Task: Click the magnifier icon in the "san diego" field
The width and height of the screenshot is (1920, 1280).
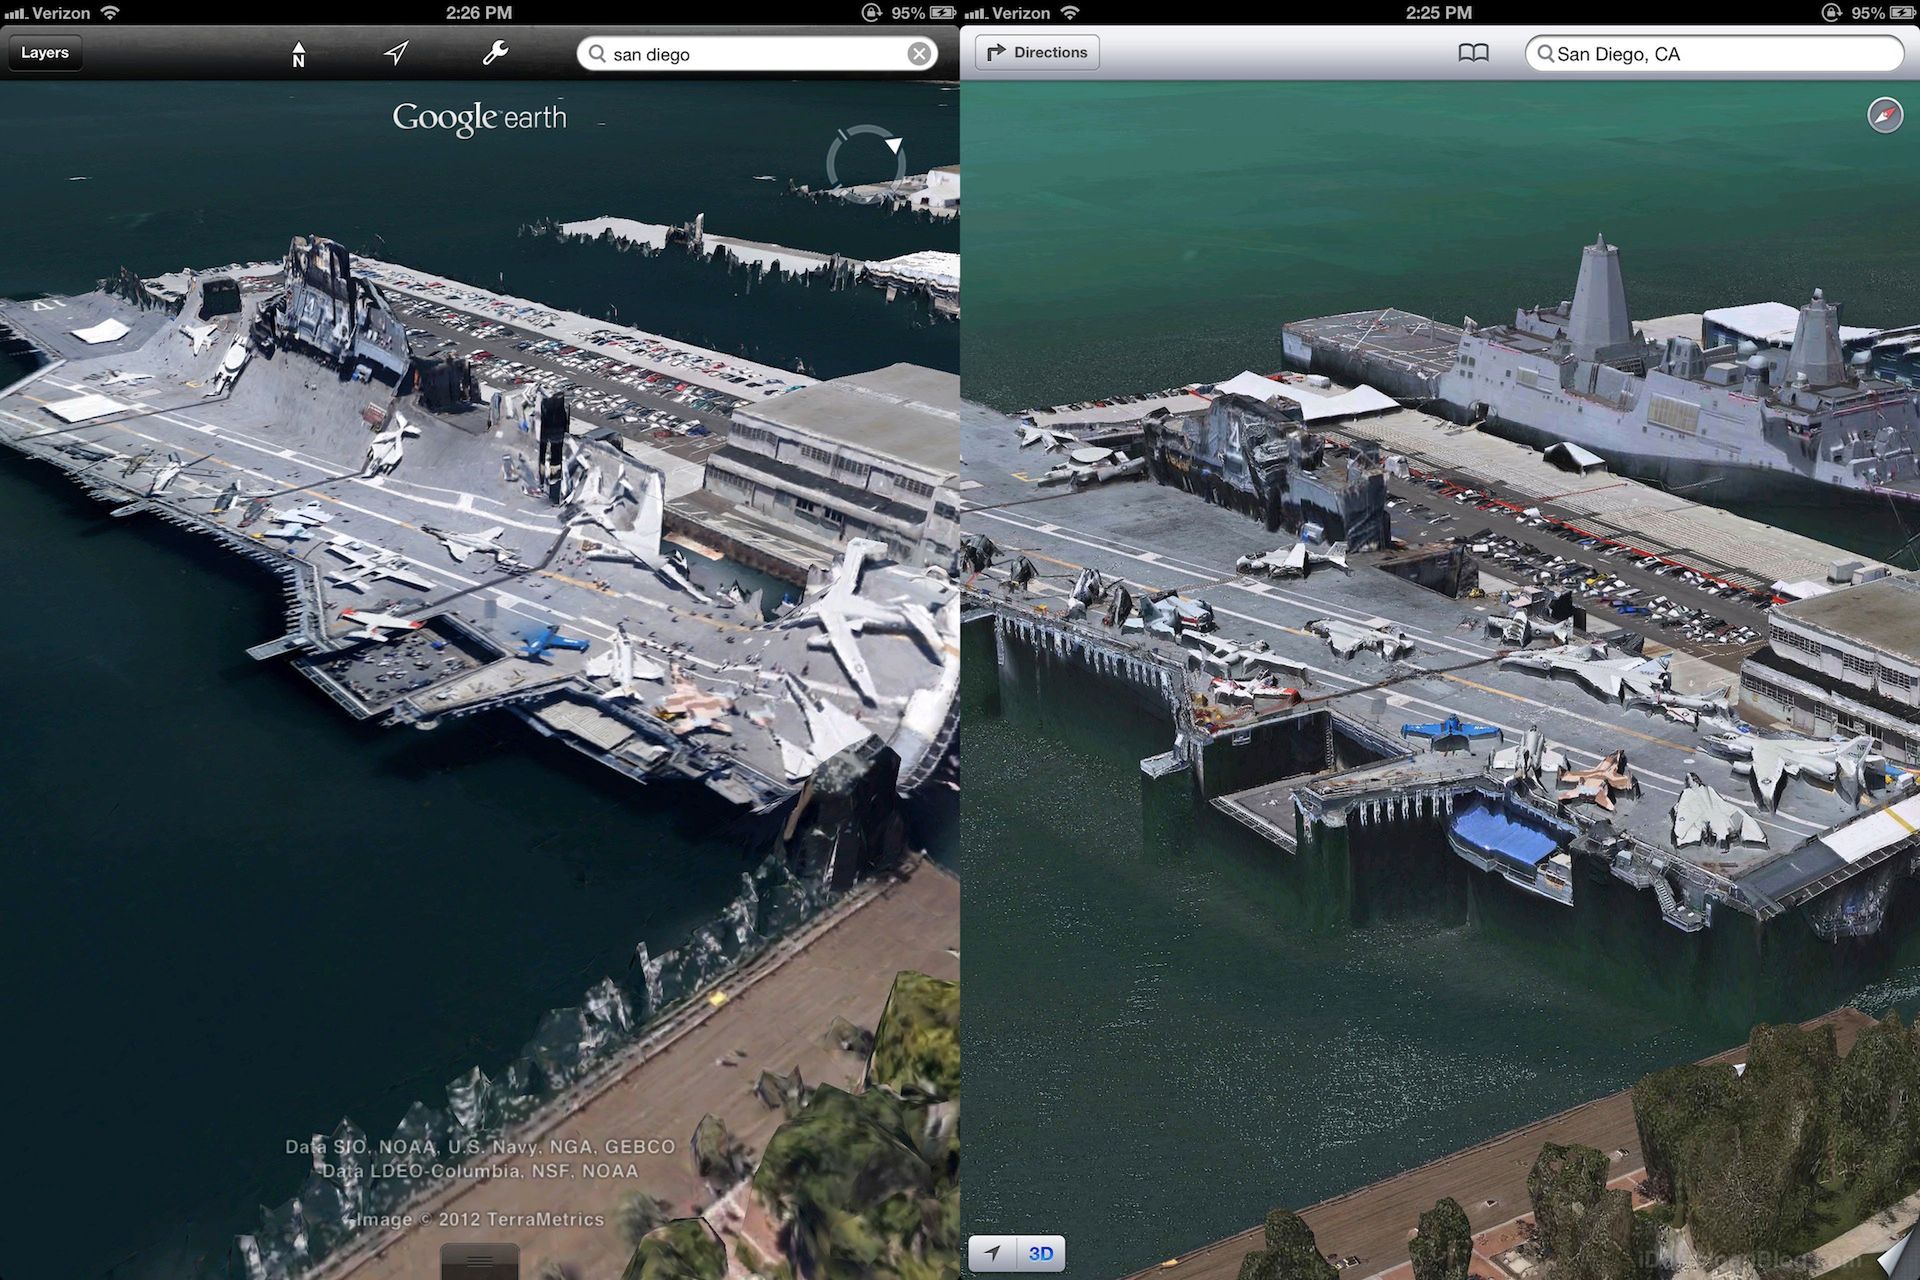Action: pyautogui.click(x=597, y=54)
